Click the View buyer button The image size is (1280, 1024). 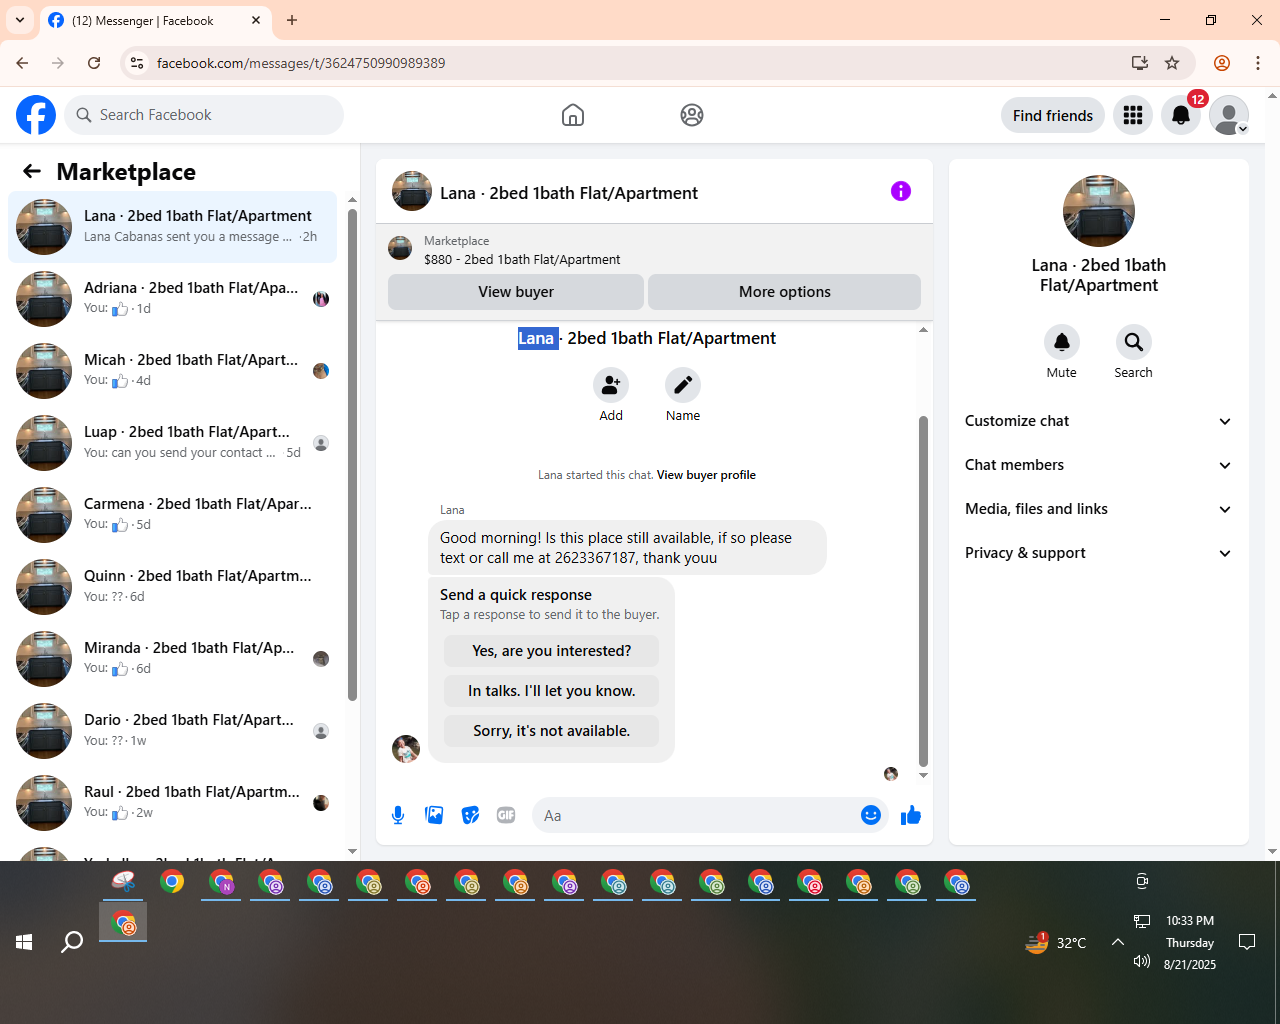516,292
